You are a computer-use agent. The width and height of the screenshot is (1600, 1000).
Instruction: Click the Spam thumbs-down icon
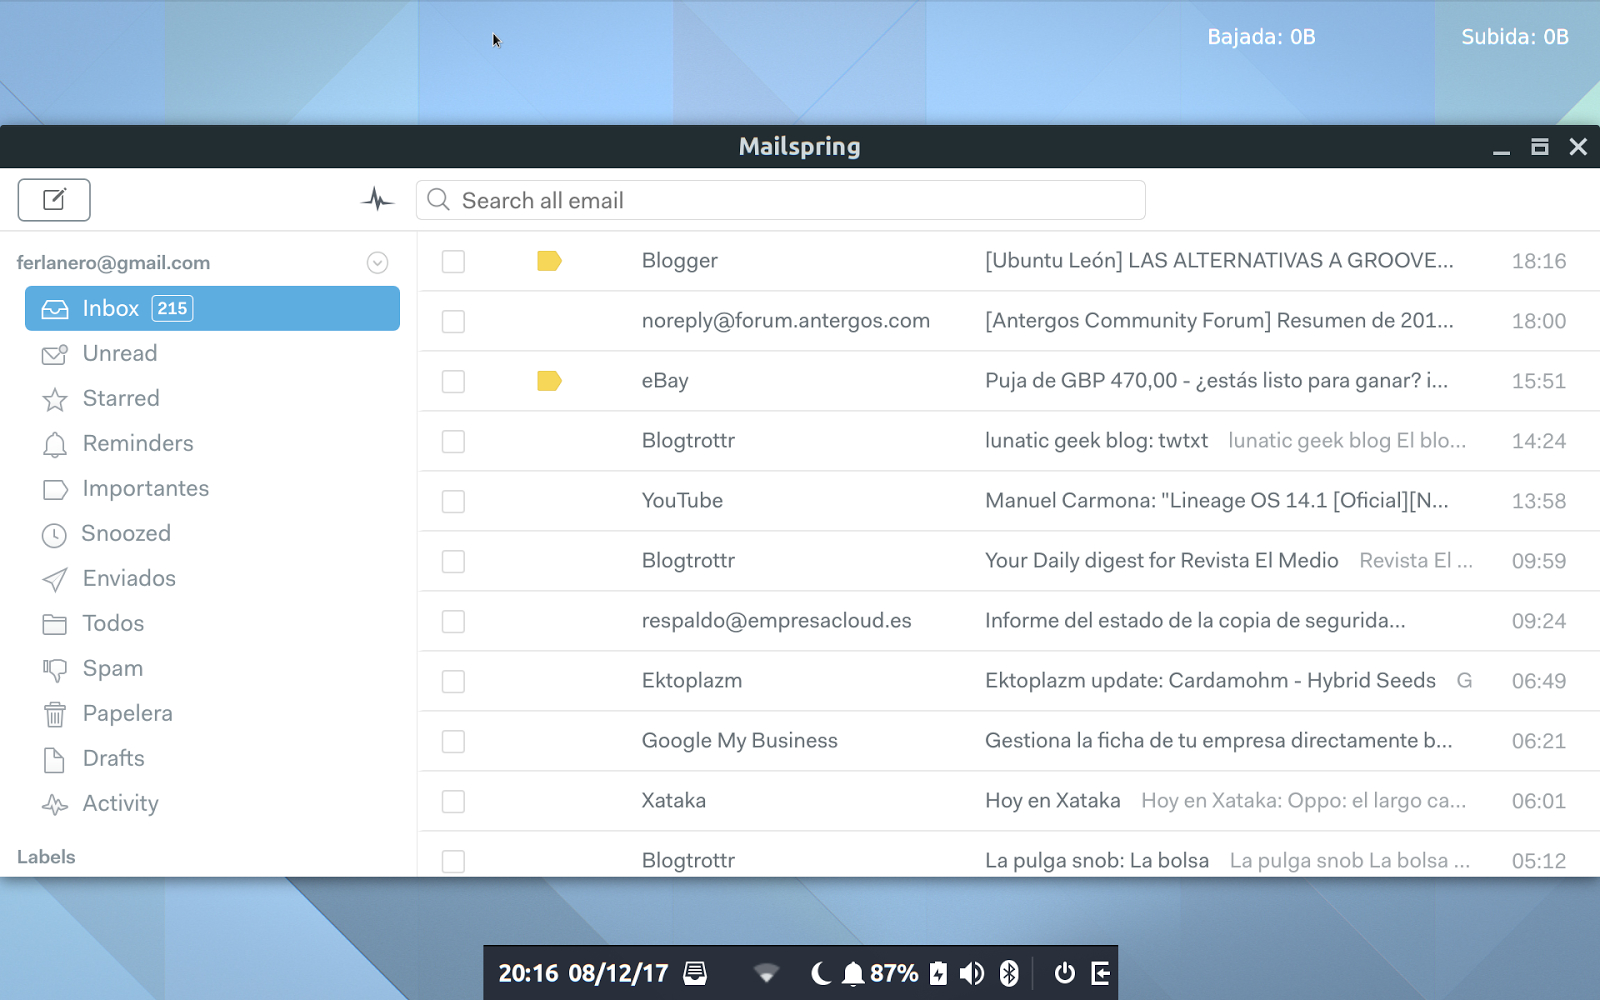pyautogui.click(x=55, y=669)
